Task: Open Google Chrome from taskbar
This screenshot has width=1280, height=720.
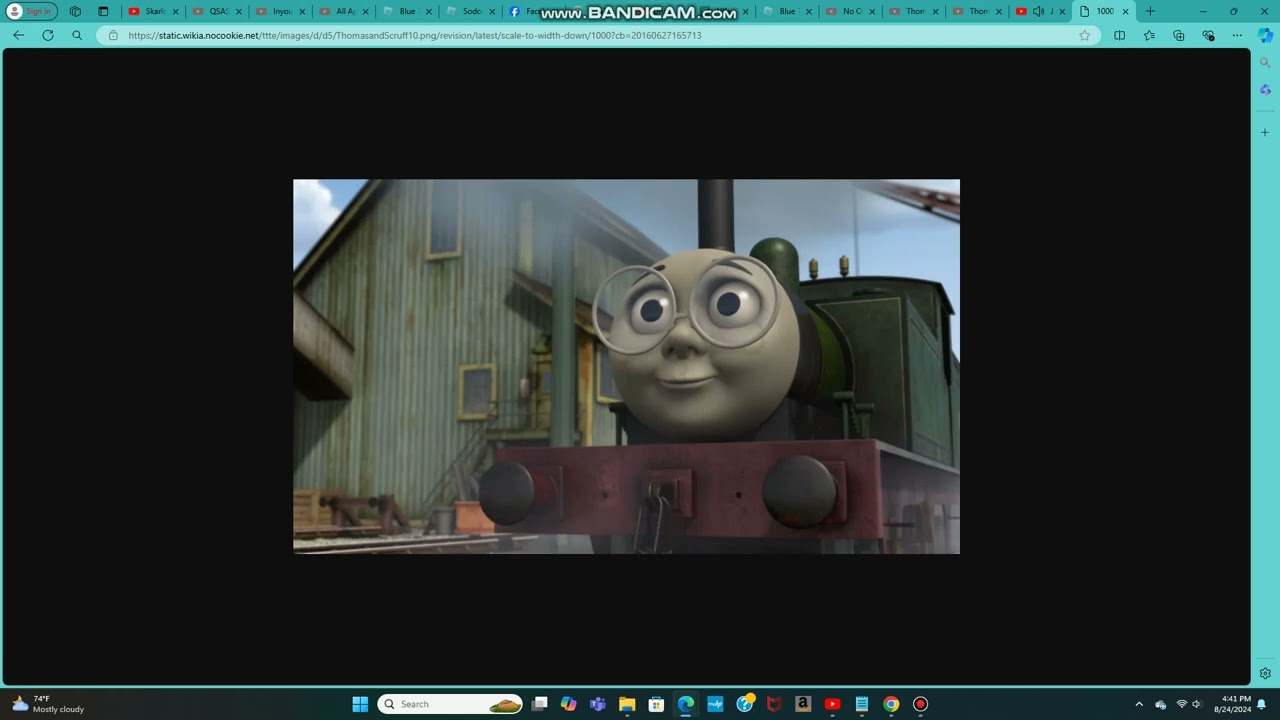Action: click(x=891, y=704)
